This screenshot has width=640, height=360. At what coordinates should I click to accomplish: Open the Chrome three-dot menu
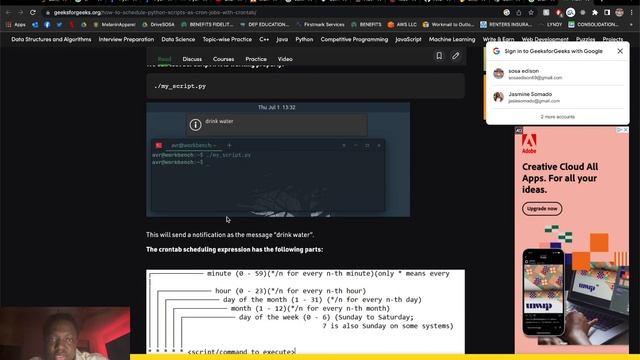[x=631, y=13]
